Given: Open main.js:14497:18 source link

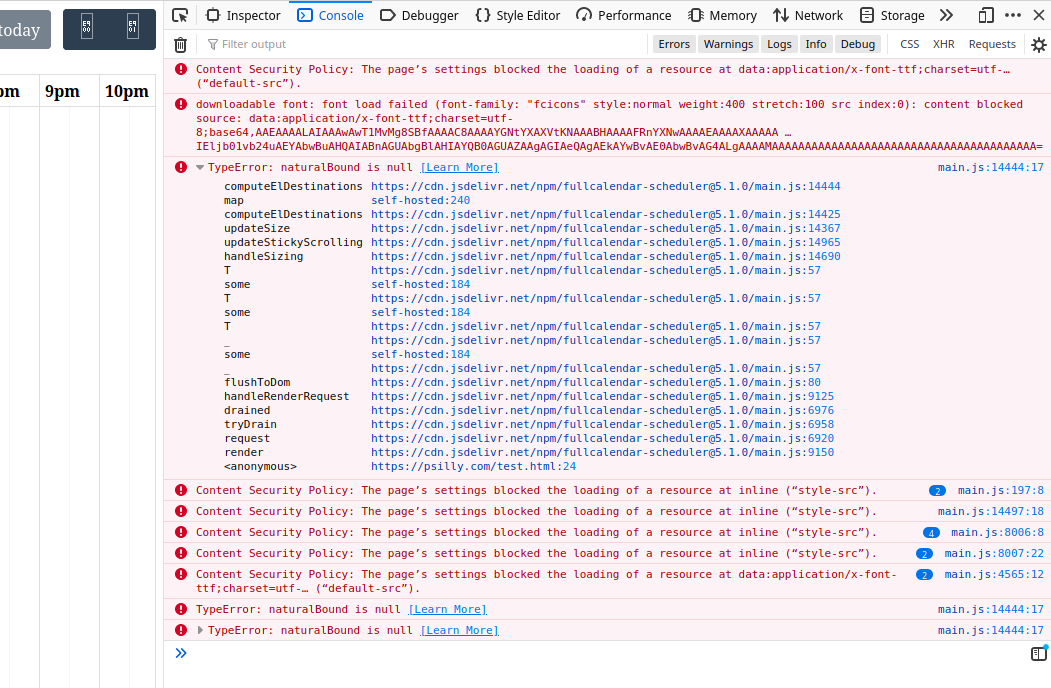Looking at the screenshot, I should click(991, 512).
